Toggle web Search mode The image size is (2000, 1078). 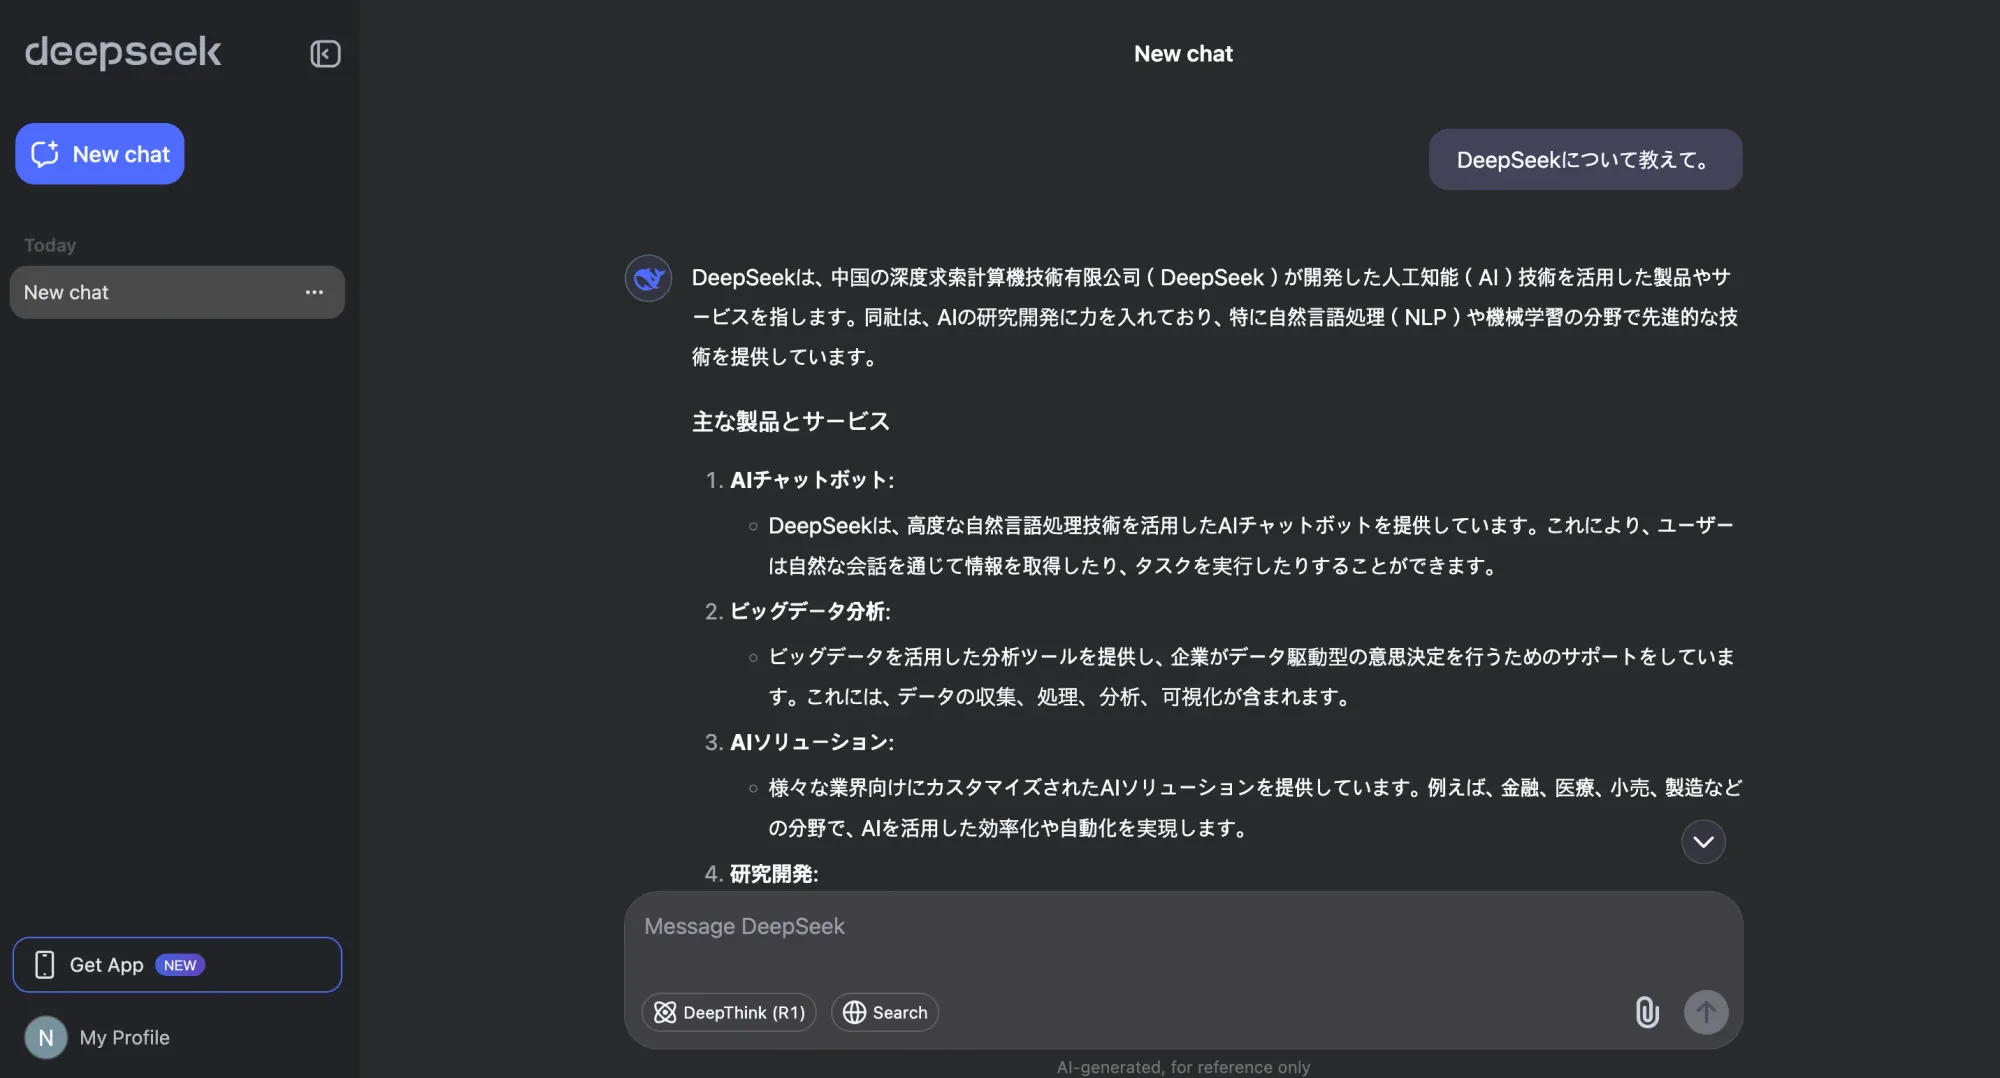click(885, 1013)
